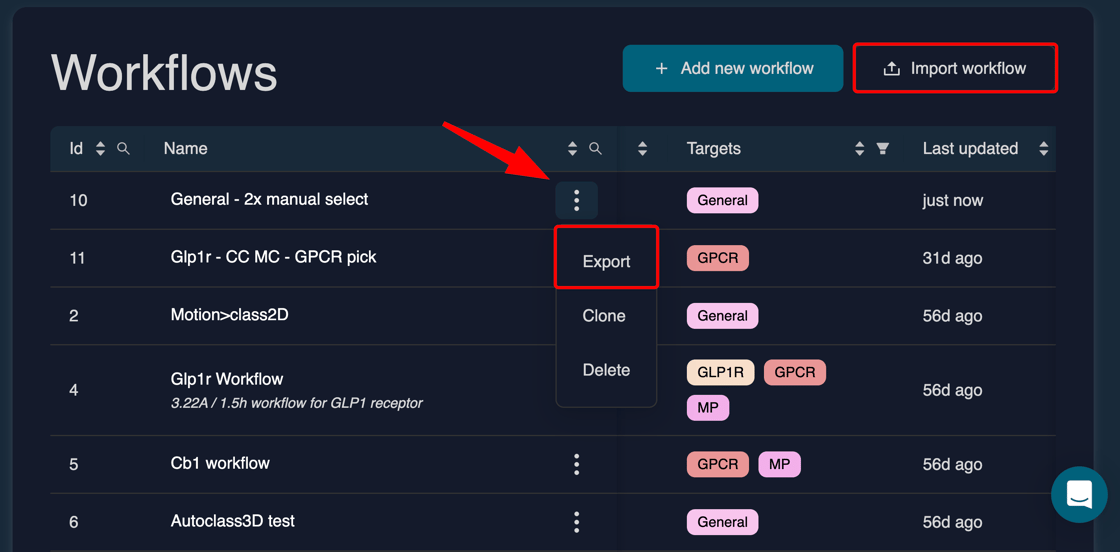Click MP tag in Cb1 workflow row

(x=779, y=464)
